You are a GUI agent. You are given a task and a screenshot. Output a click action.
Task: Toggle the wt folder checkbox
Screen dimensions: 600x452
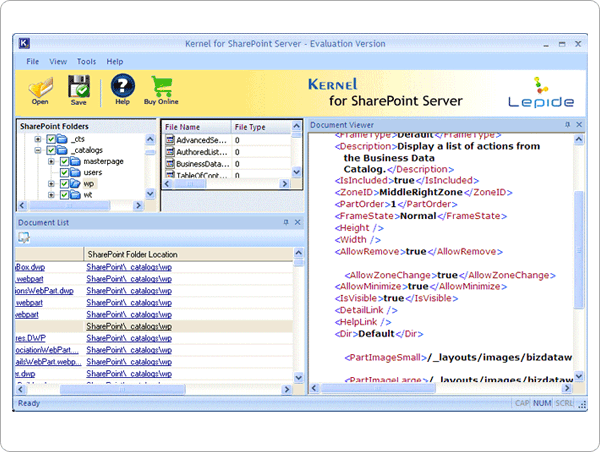64,195
